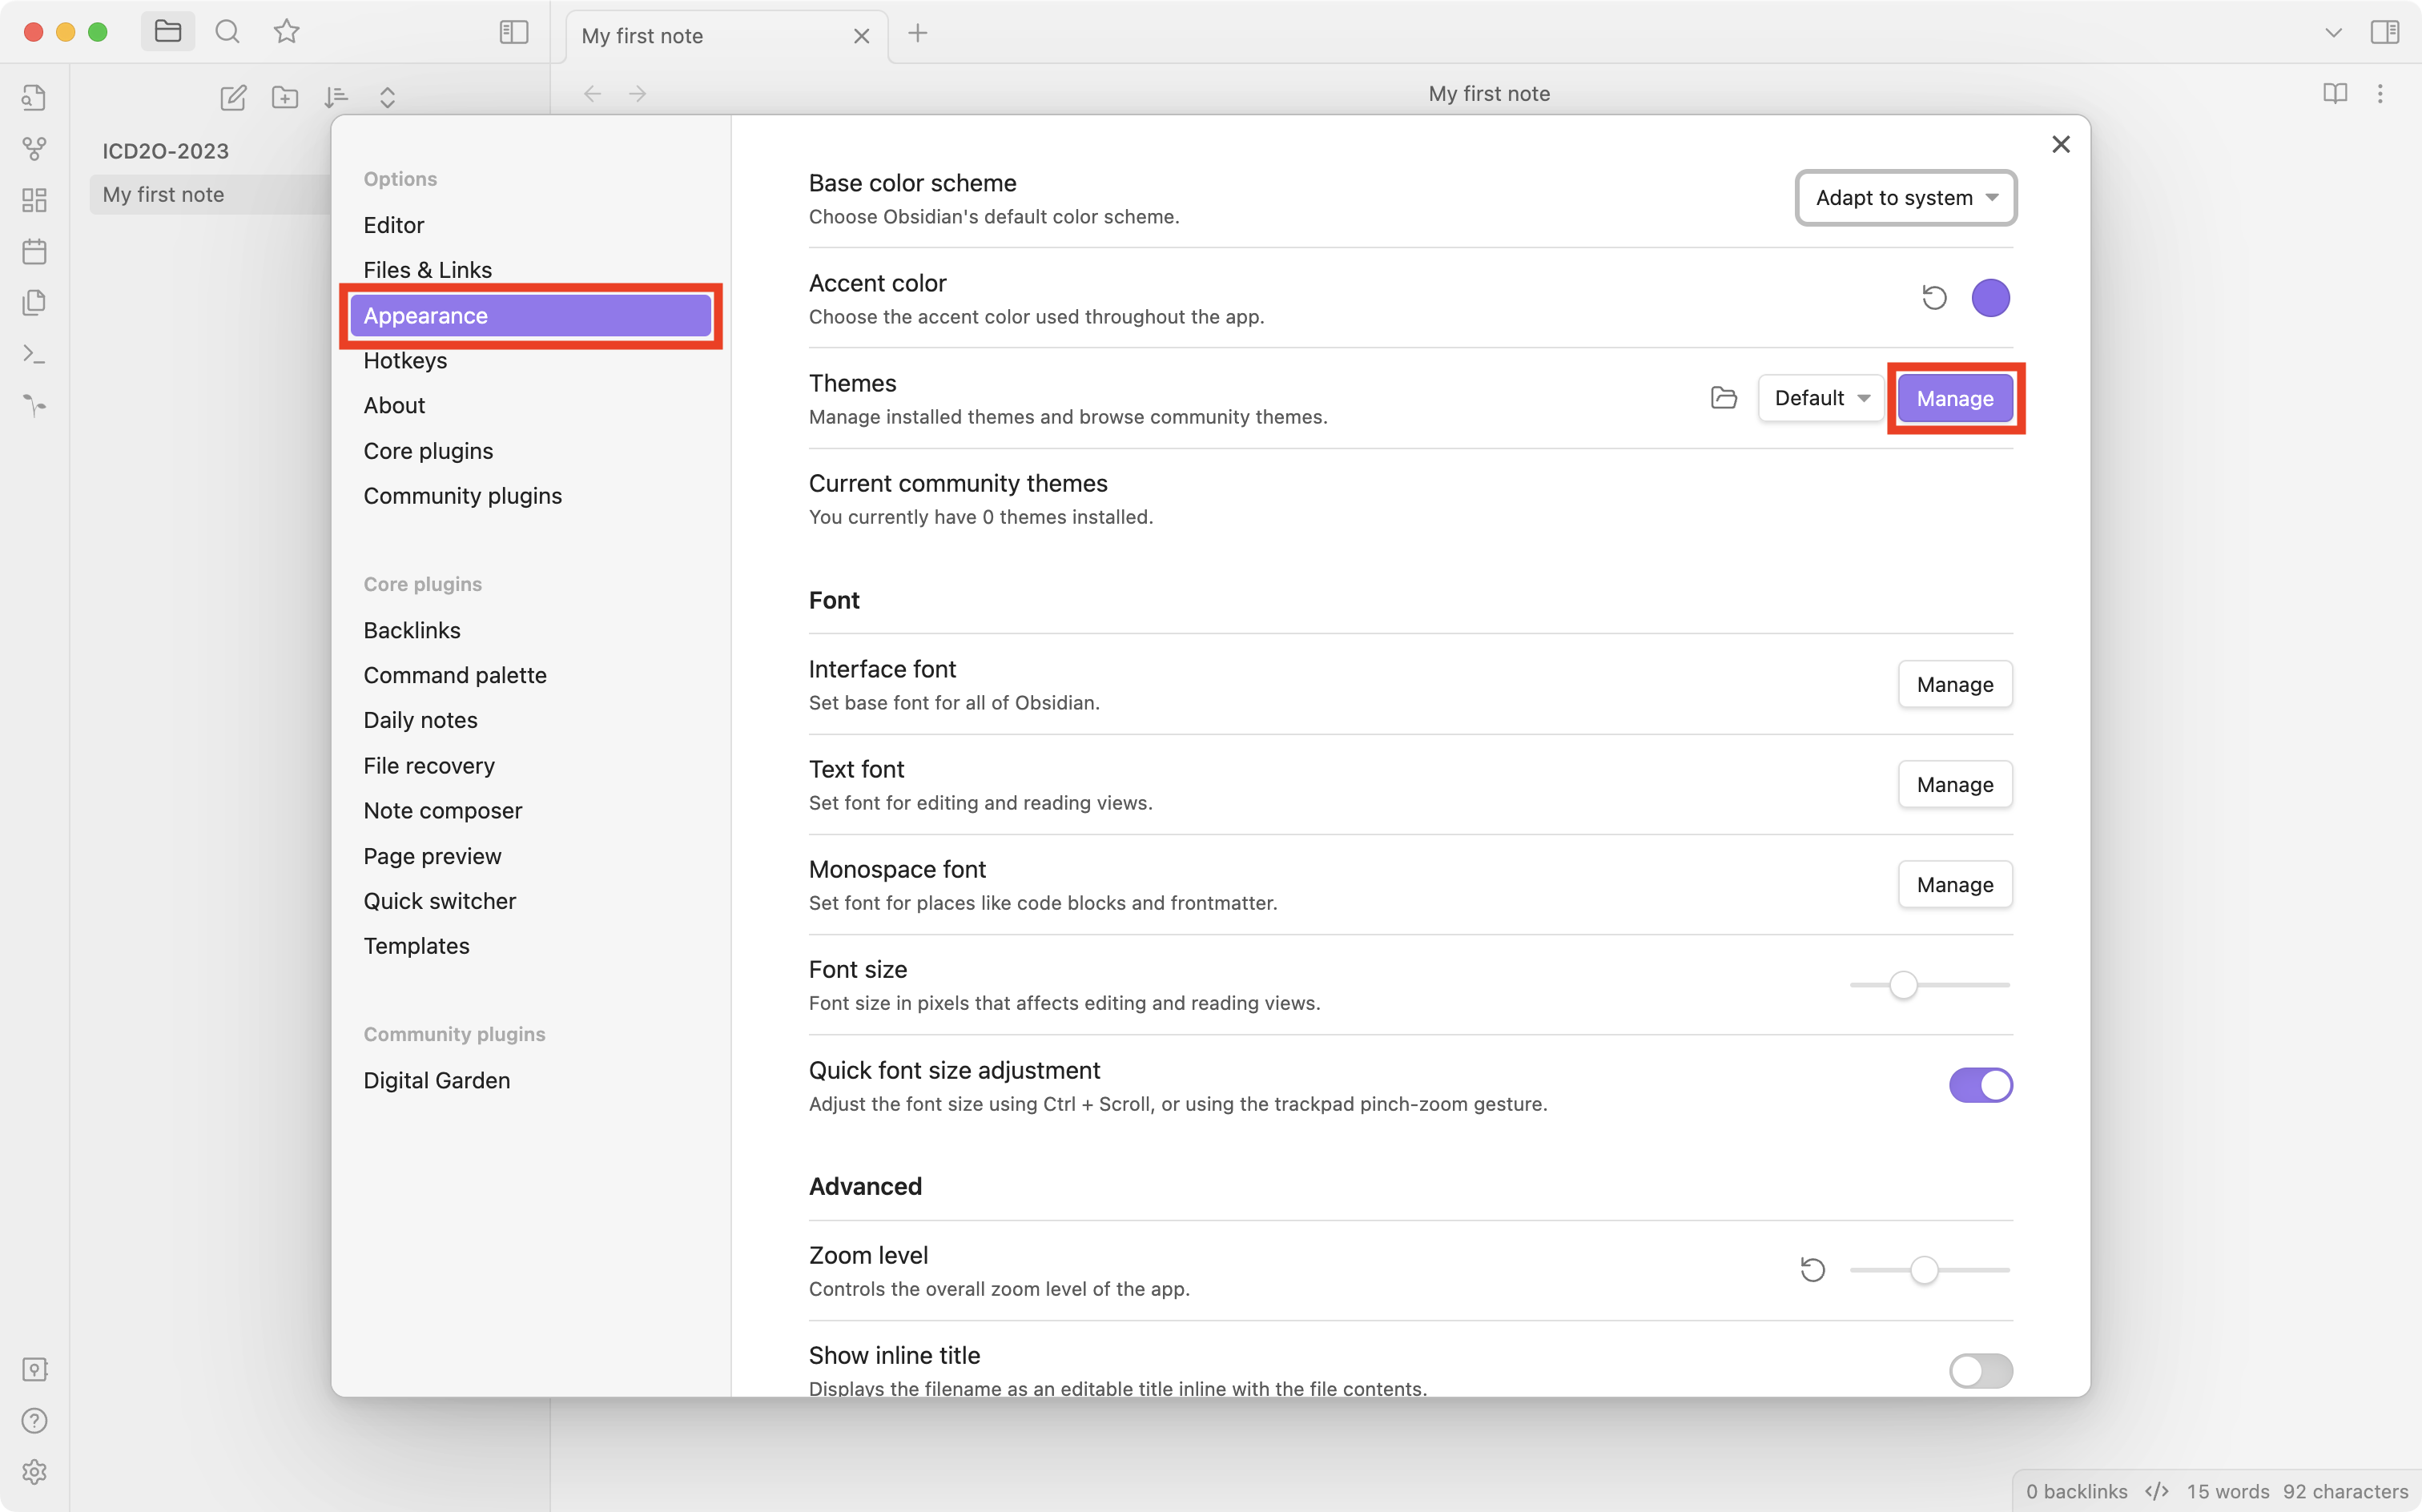Open File recovery plugin settings
Image resolution: width=2422 pixels, height=1512 pixels.
pyautogui.click(x=531, y=766)
